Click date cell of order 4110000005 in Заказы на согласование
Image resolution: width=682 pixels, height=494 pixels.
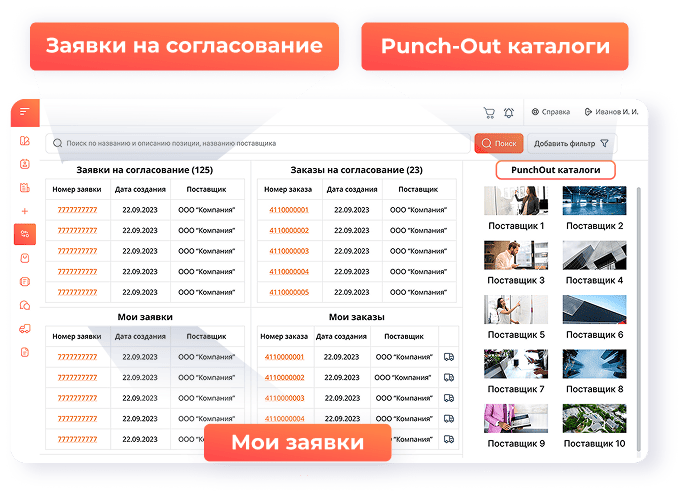[x=352, y=292]
